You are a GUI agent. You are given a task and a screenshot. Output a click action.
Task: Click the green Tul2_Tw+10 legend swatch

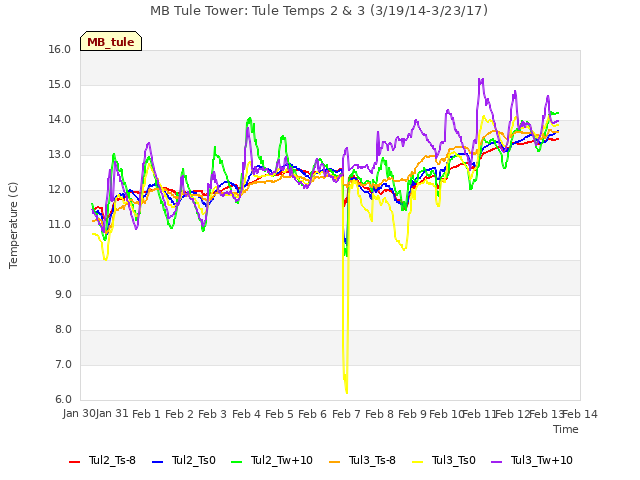tap(236, 462)
